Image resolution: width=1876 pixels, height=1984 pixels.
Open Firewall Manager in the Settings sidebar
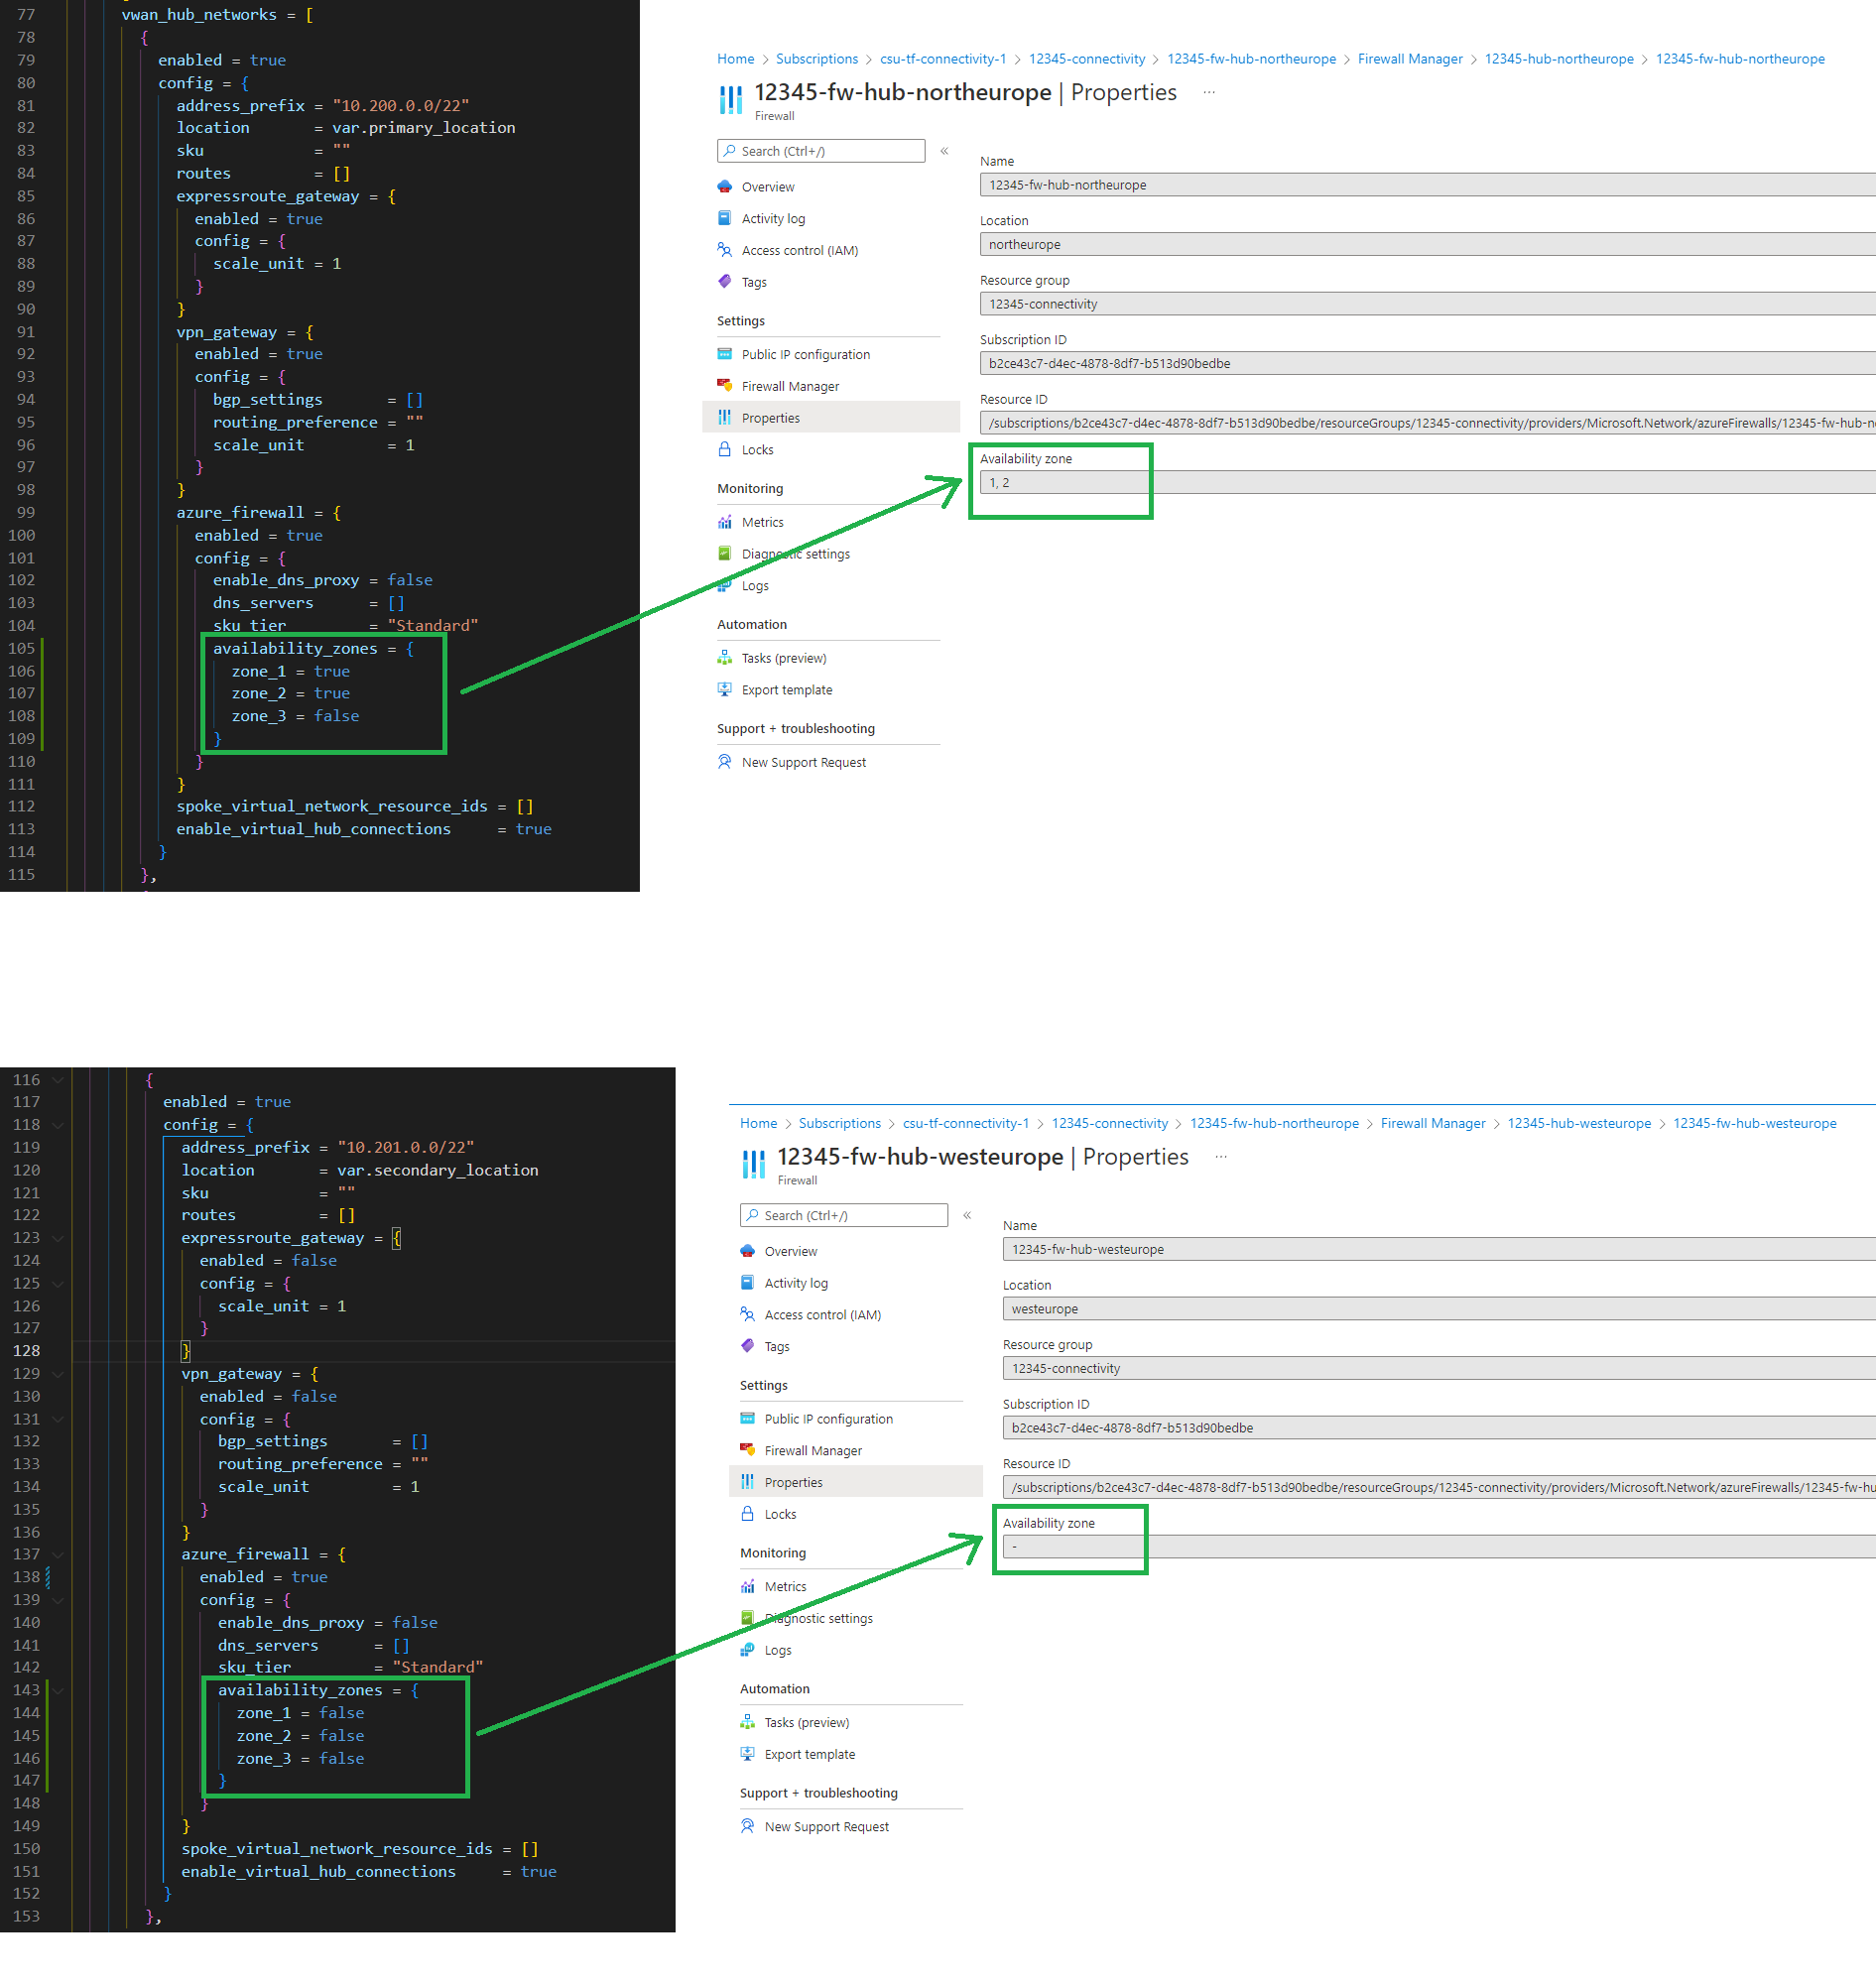[790, 385]
